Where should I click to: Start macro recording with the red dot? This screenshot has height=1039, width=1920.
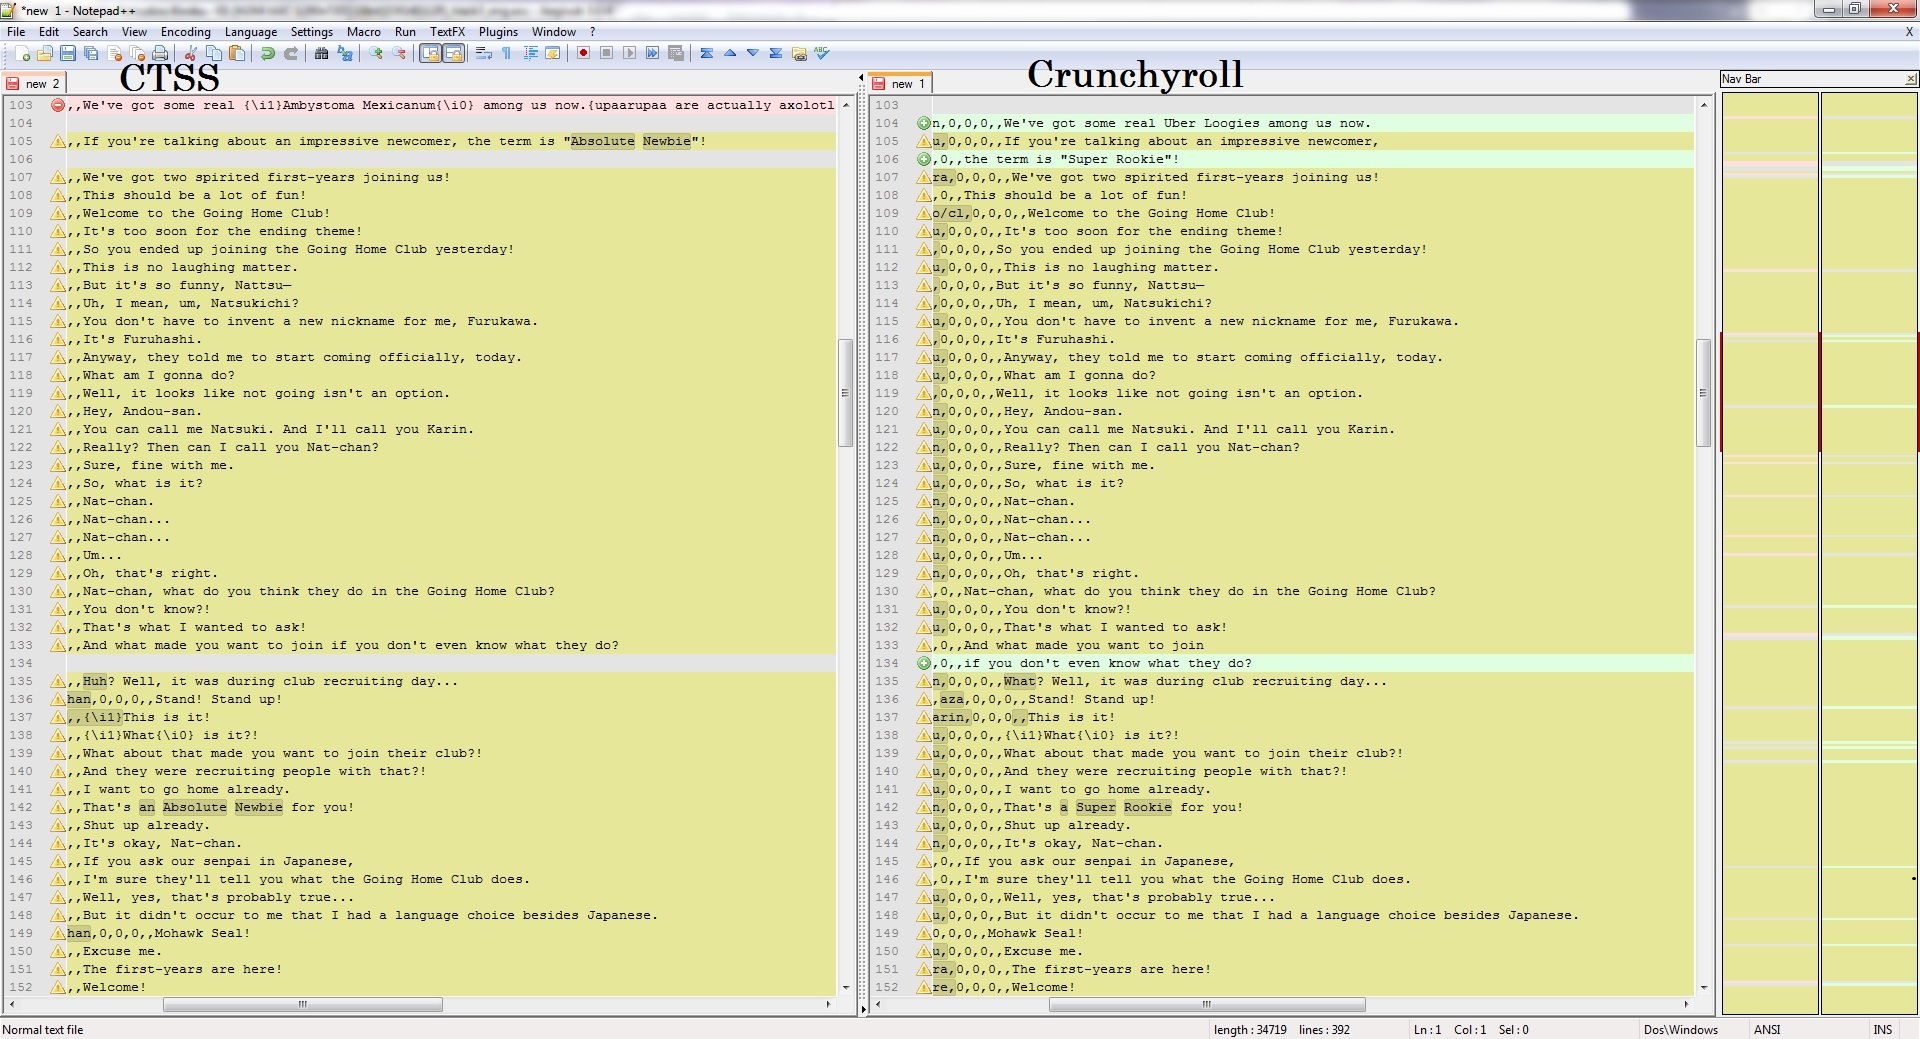pyautogui.click(x=583, y=53)
